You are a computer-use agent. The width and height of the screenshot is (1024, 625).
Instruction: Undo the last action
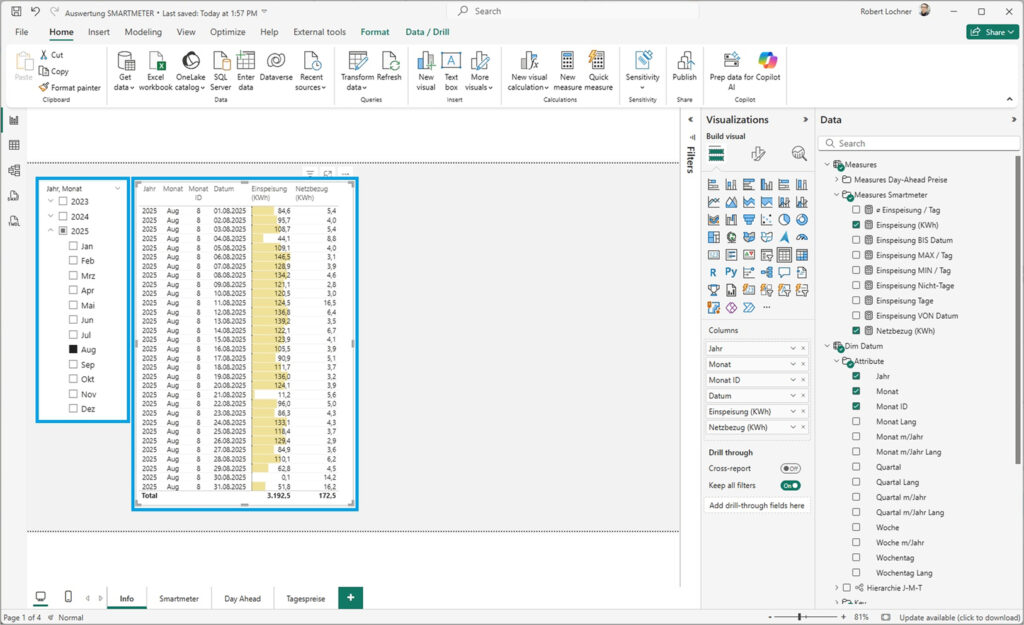35,12
